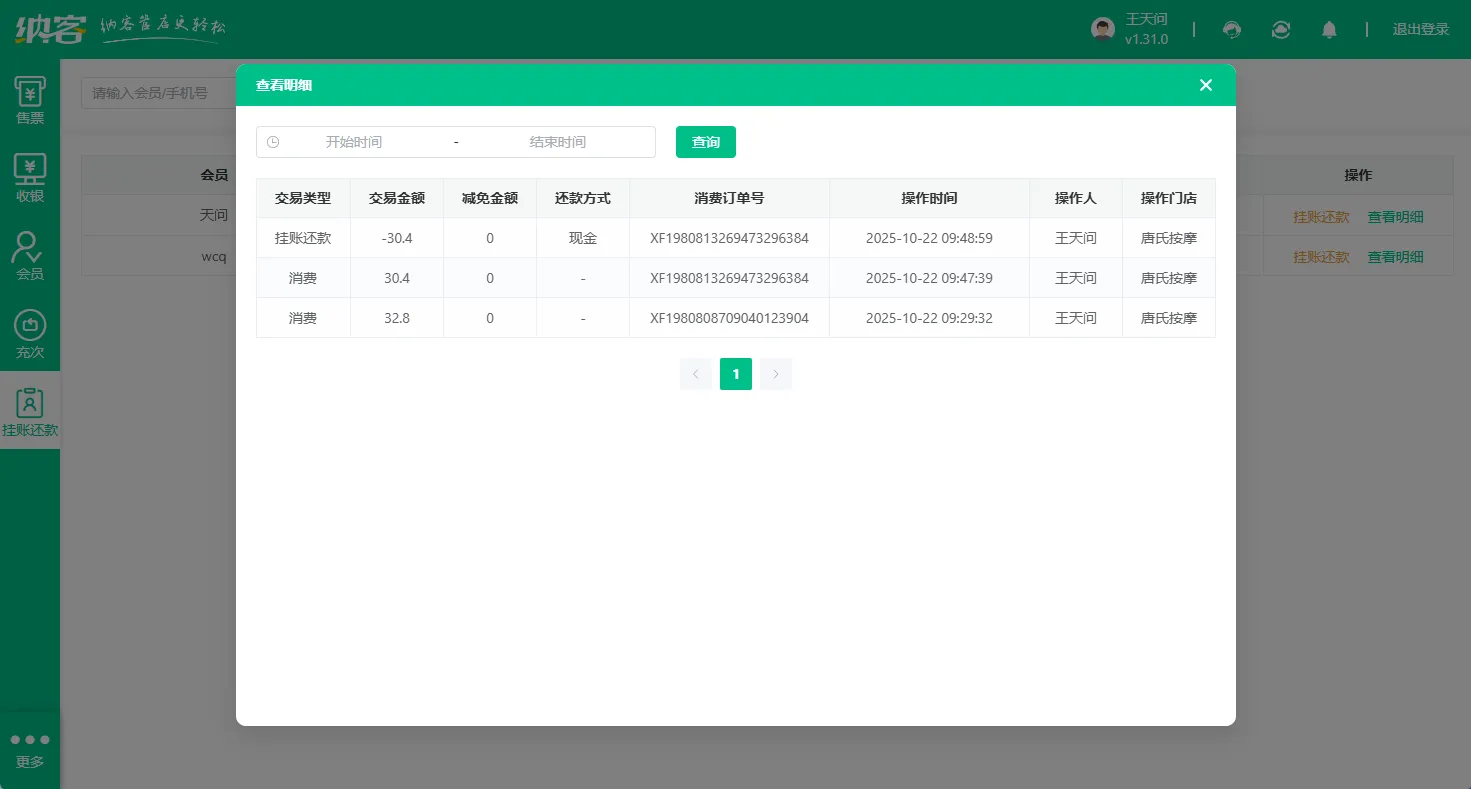The image size is (1471, 789).
Task: Click the data sync icon
Action: pos(1280,30)
